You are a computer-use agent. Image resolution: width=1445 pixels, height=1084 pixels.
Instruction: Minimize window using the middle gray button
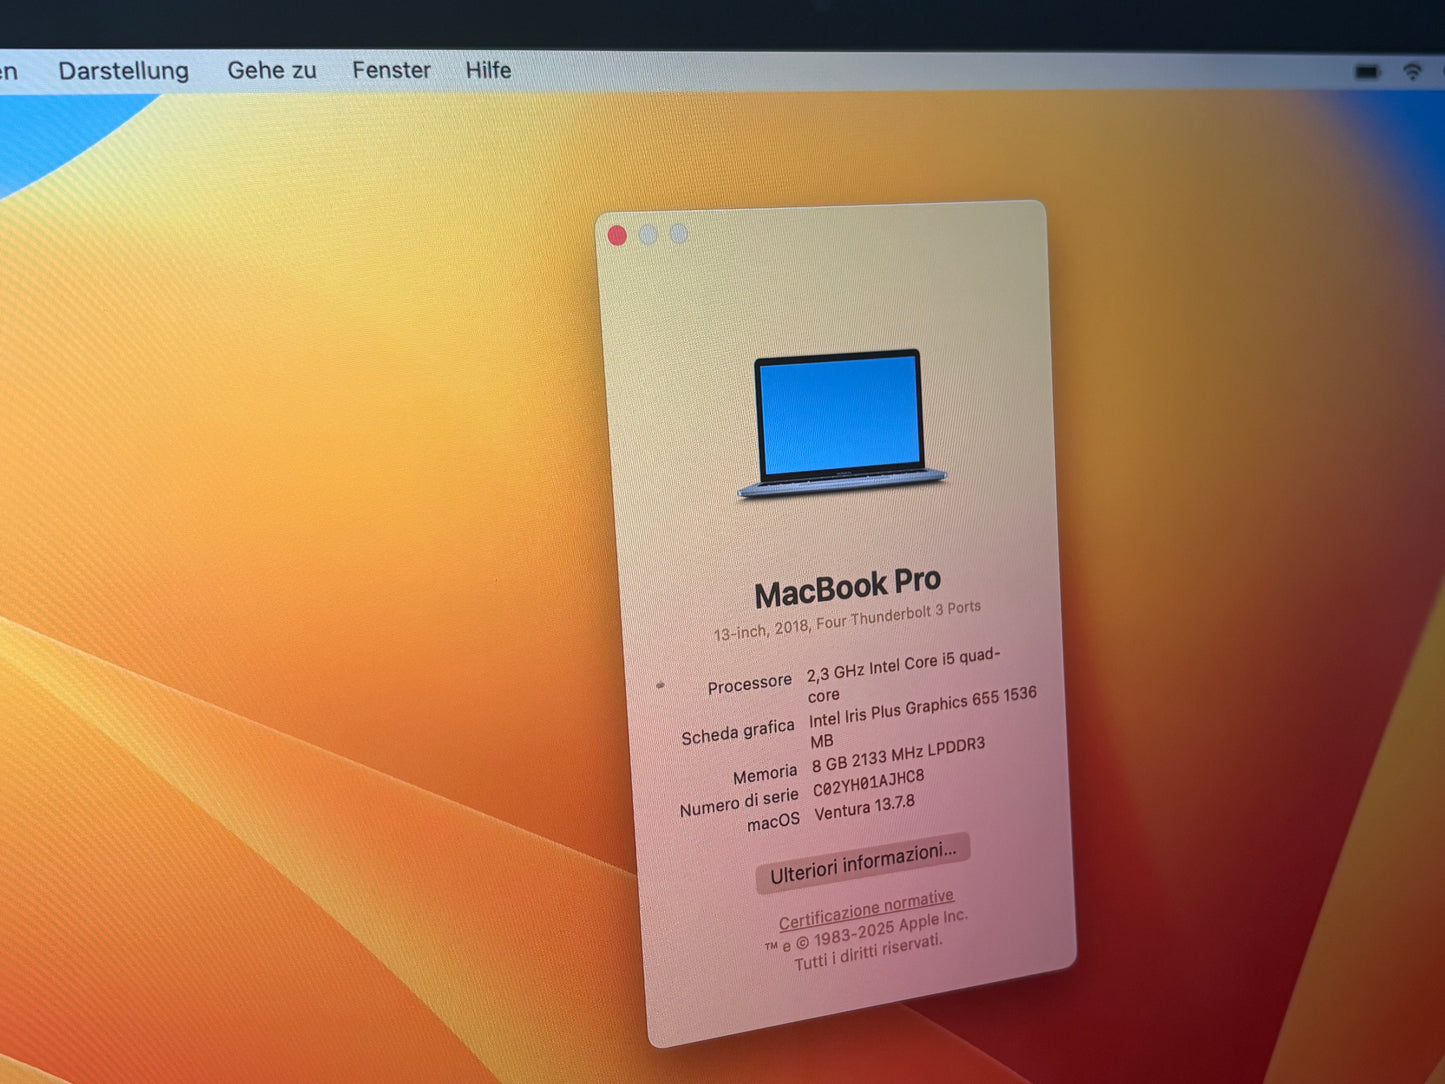[648, 235]
